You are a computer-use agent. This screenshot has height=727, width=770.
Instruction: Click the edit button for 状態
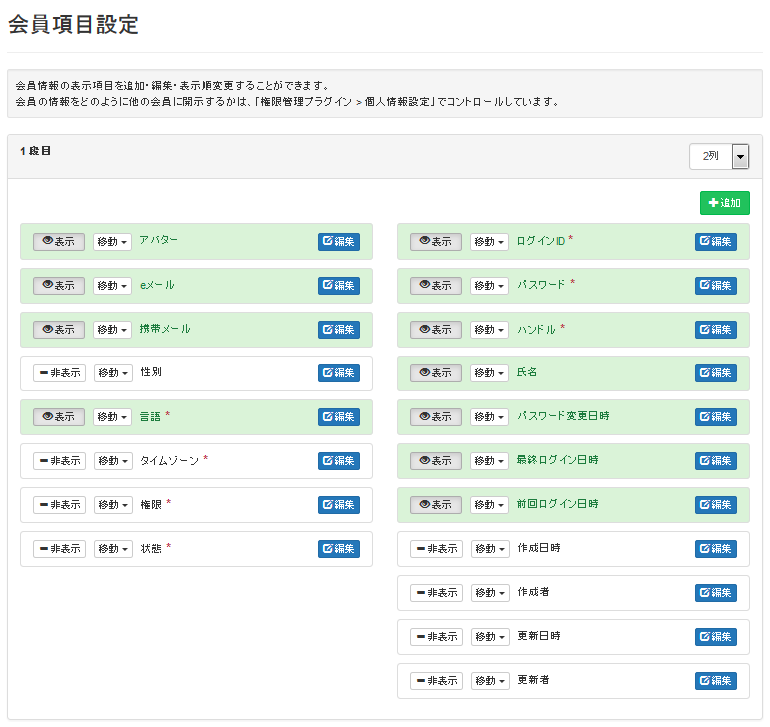click(338, 549)
